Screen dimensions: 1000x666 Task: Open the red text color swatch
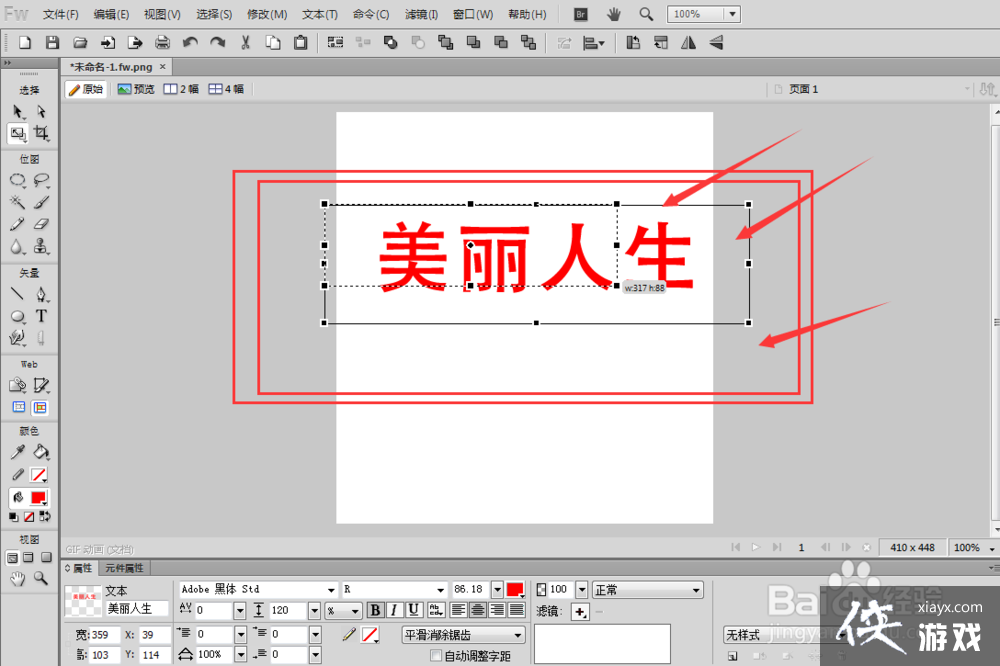(x=515, y=590)
